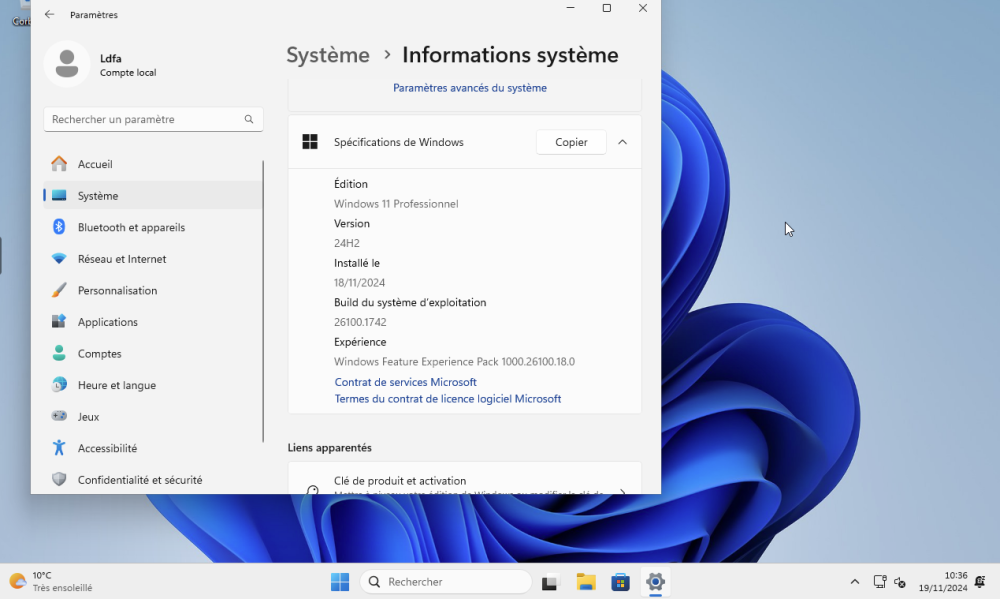Click the Rechercher un paramètre field
Screen dimensions: 1000x599
(145, 119)
